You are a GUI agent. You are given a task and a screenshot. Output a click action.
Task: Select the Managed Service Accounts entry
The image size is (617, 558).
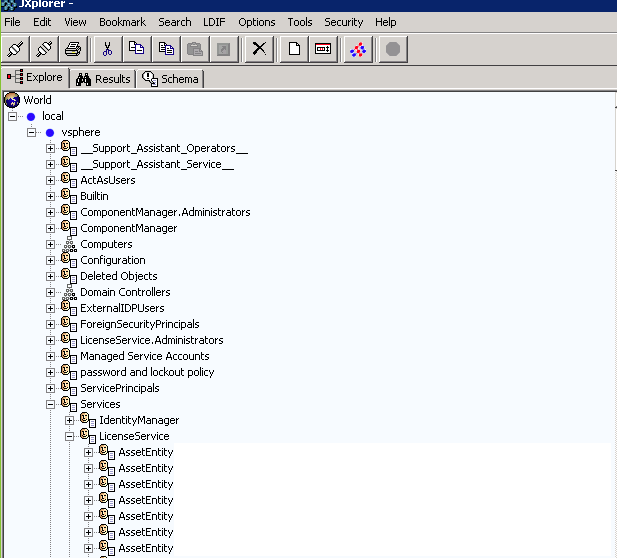point(145,357)
